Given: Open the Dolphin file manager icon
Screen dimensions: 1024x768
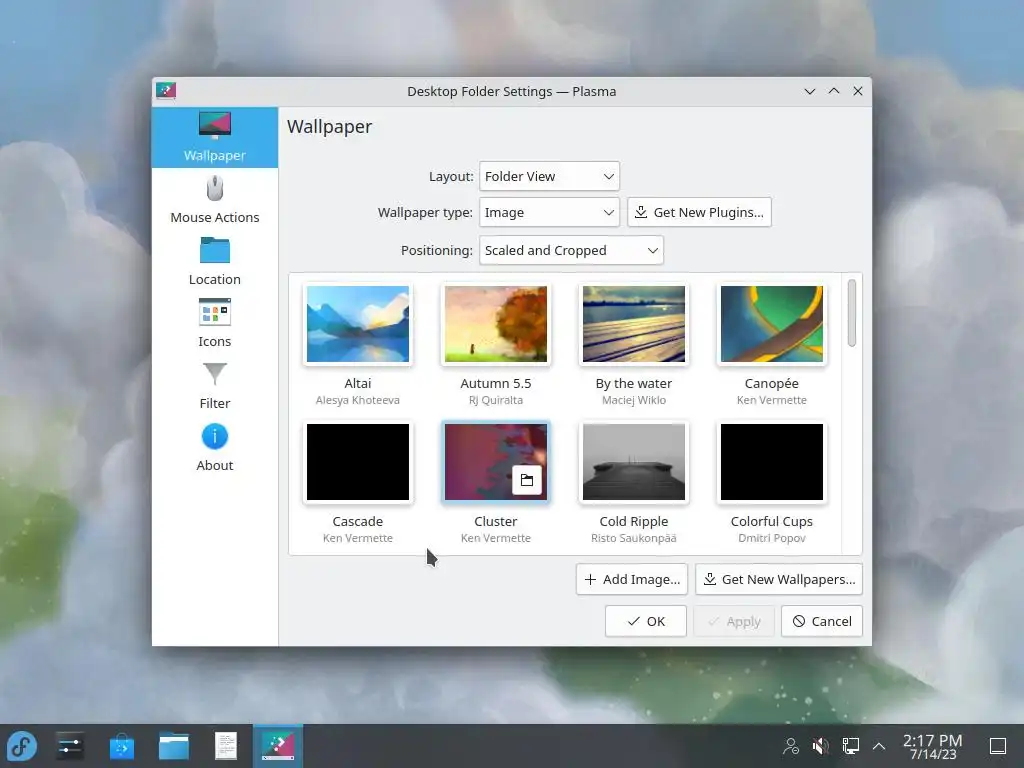Looking at the screenshot, I should point(174,746).
